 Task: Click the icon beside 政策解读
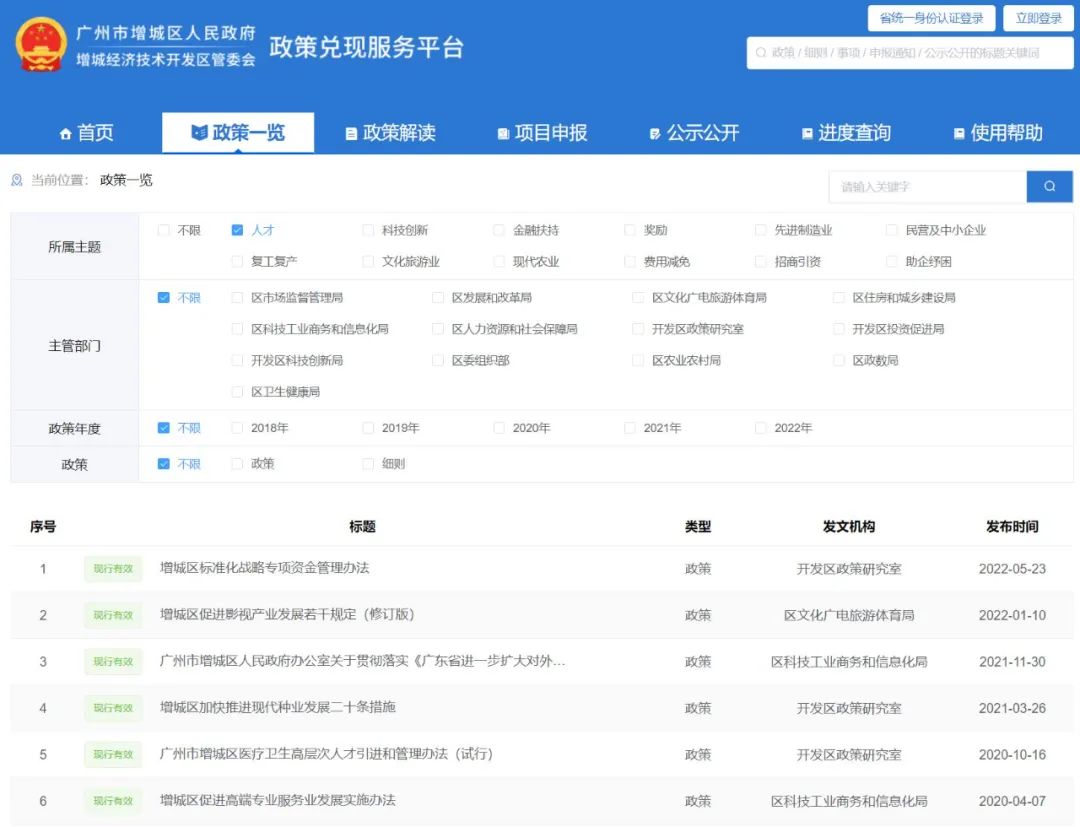click(x=351, y=134)
